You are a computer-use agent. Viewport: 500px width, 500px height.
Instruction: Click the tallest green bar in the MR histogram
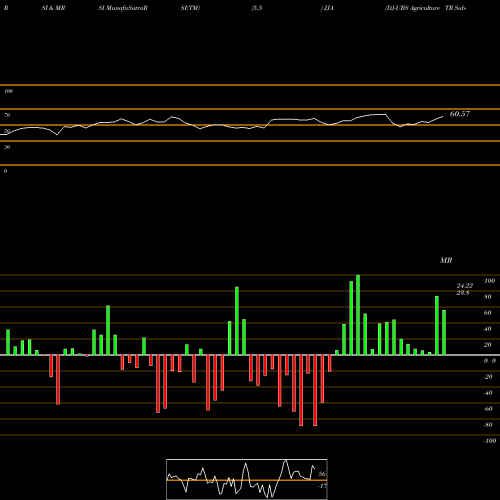pos(358,315)
